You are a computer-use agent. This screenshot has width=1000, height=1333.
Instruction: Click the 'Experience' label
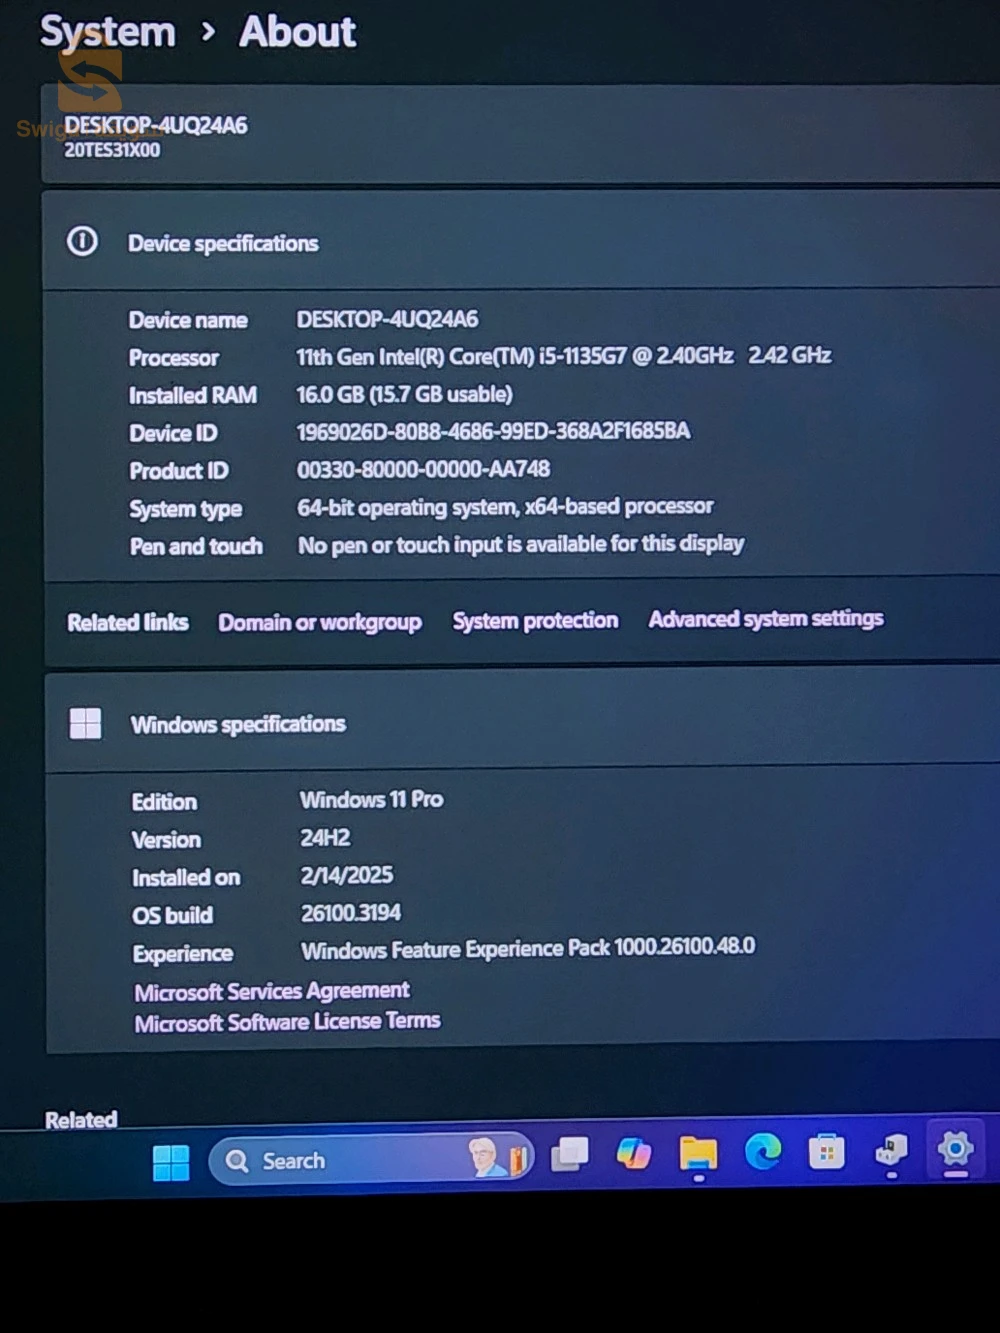point(183,954)
